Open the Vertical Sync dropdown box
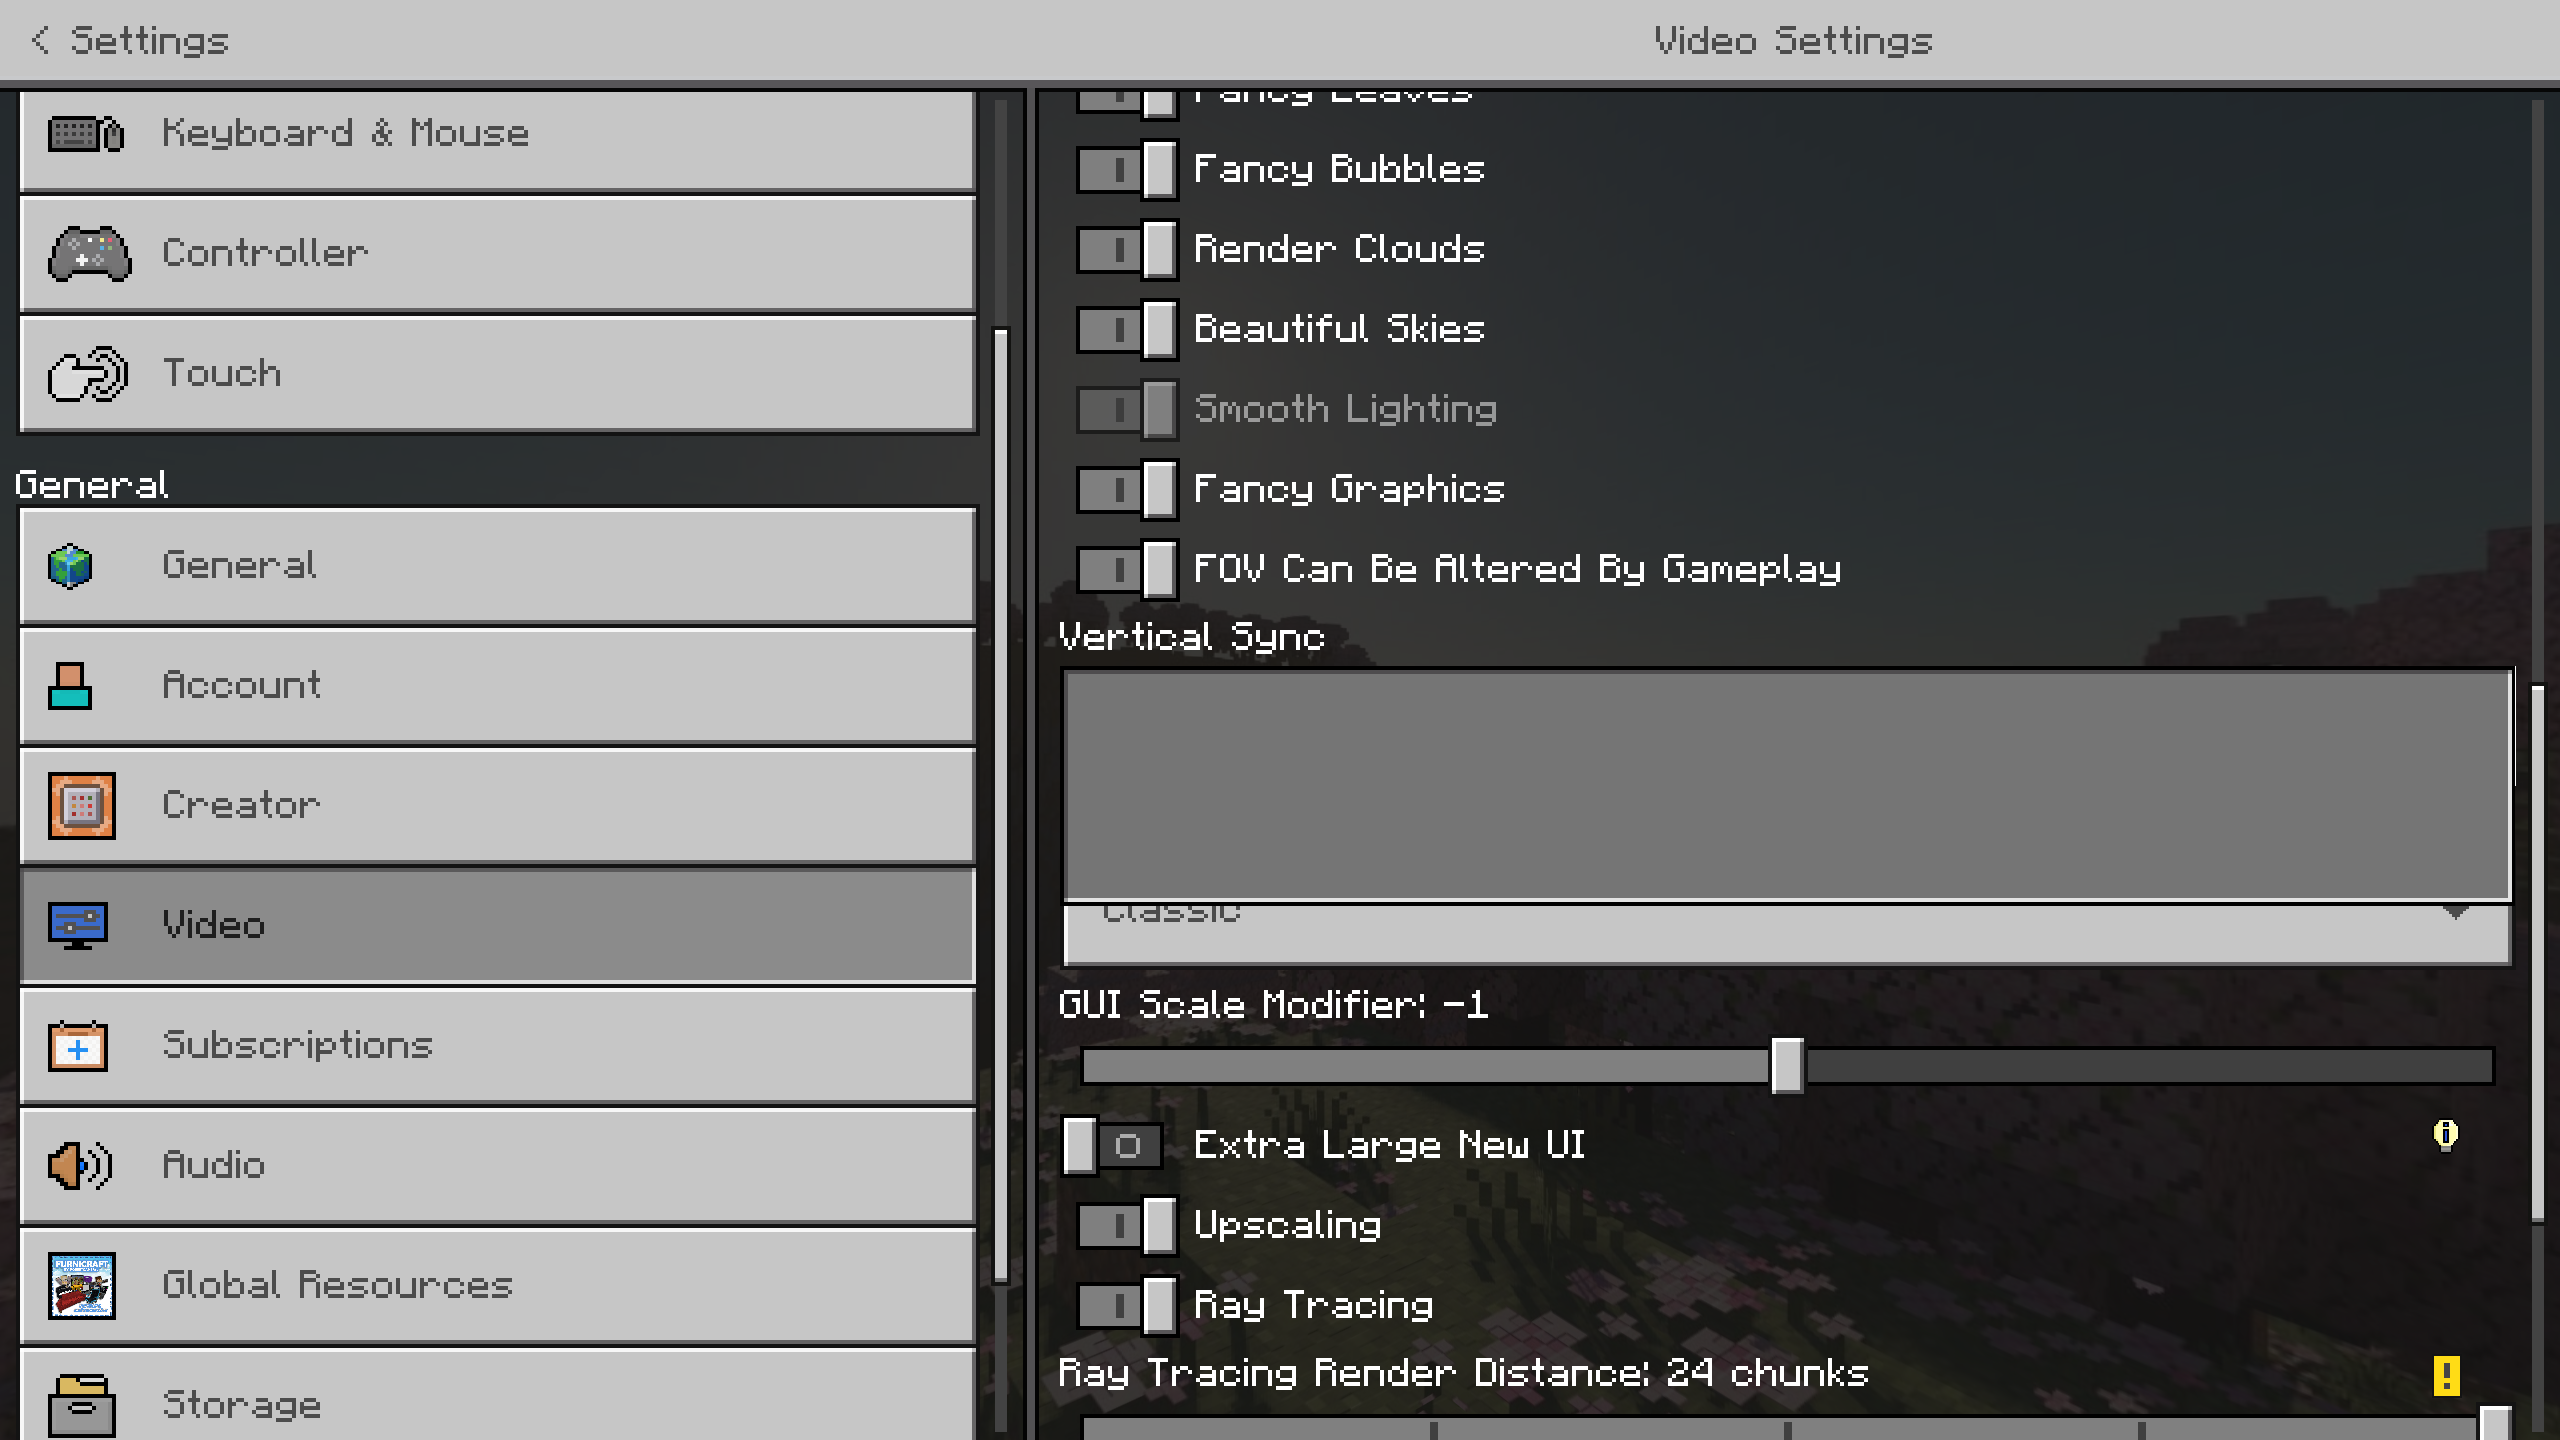The height and width of the screenshot is (1440, 2560). (1786, 786)
